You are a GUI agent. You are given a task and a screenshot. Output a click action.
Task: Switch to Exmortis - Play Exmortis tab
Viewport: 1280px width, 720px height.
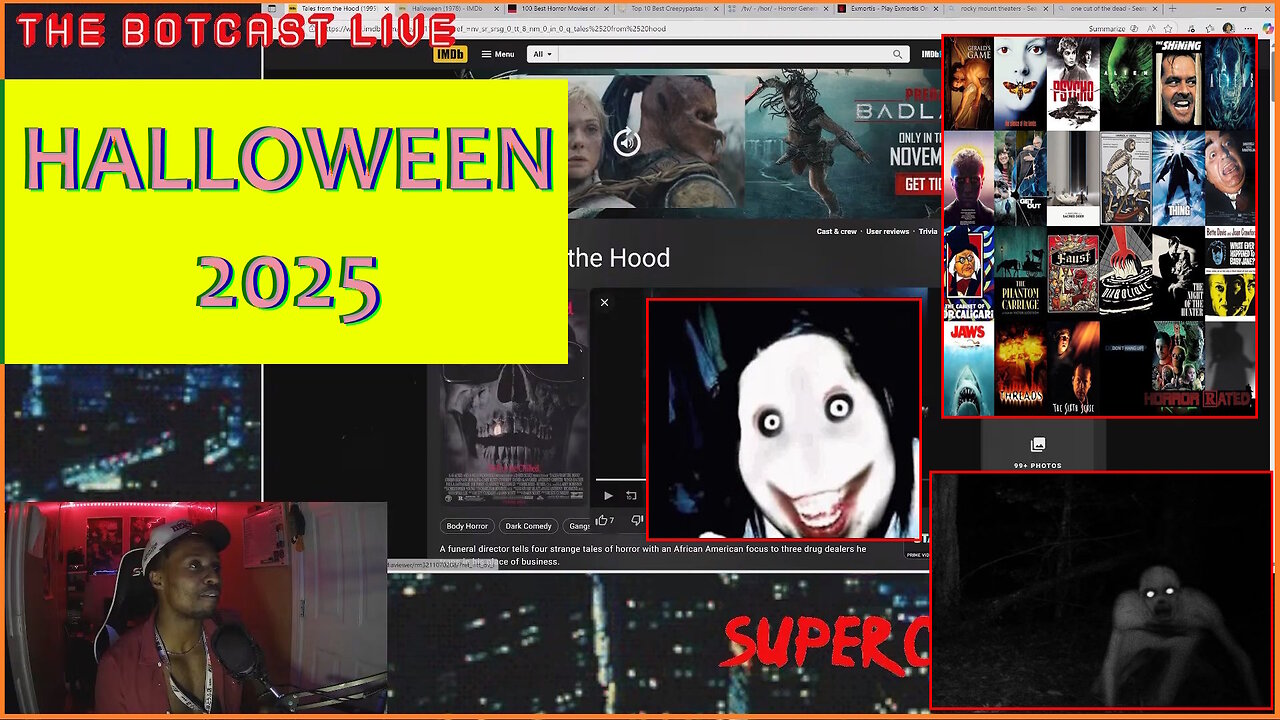point(888,8)
